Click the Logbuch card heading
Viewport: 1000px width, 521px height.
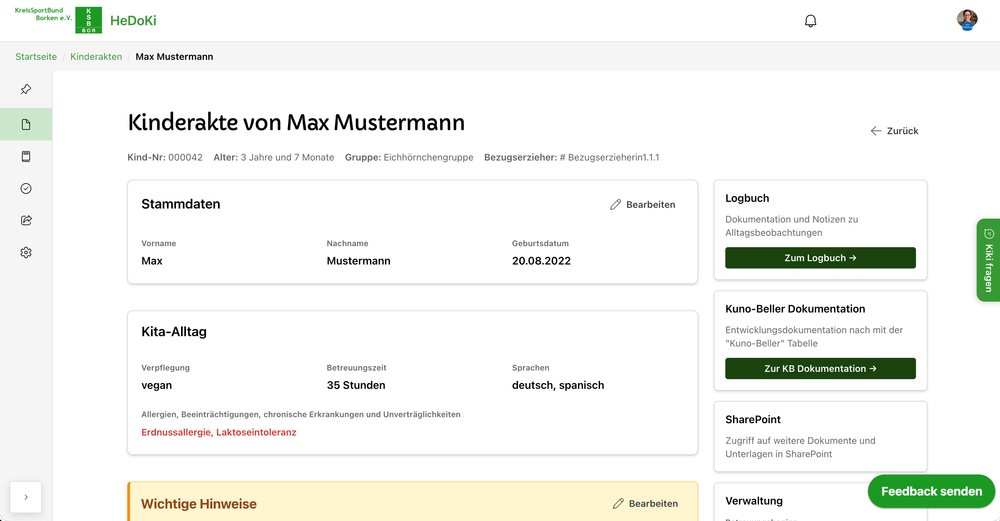[x=747, y=198]
